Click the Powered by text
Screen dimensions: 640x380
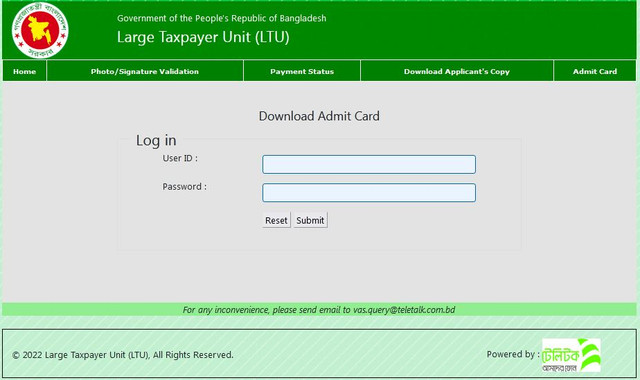[513, 354]
